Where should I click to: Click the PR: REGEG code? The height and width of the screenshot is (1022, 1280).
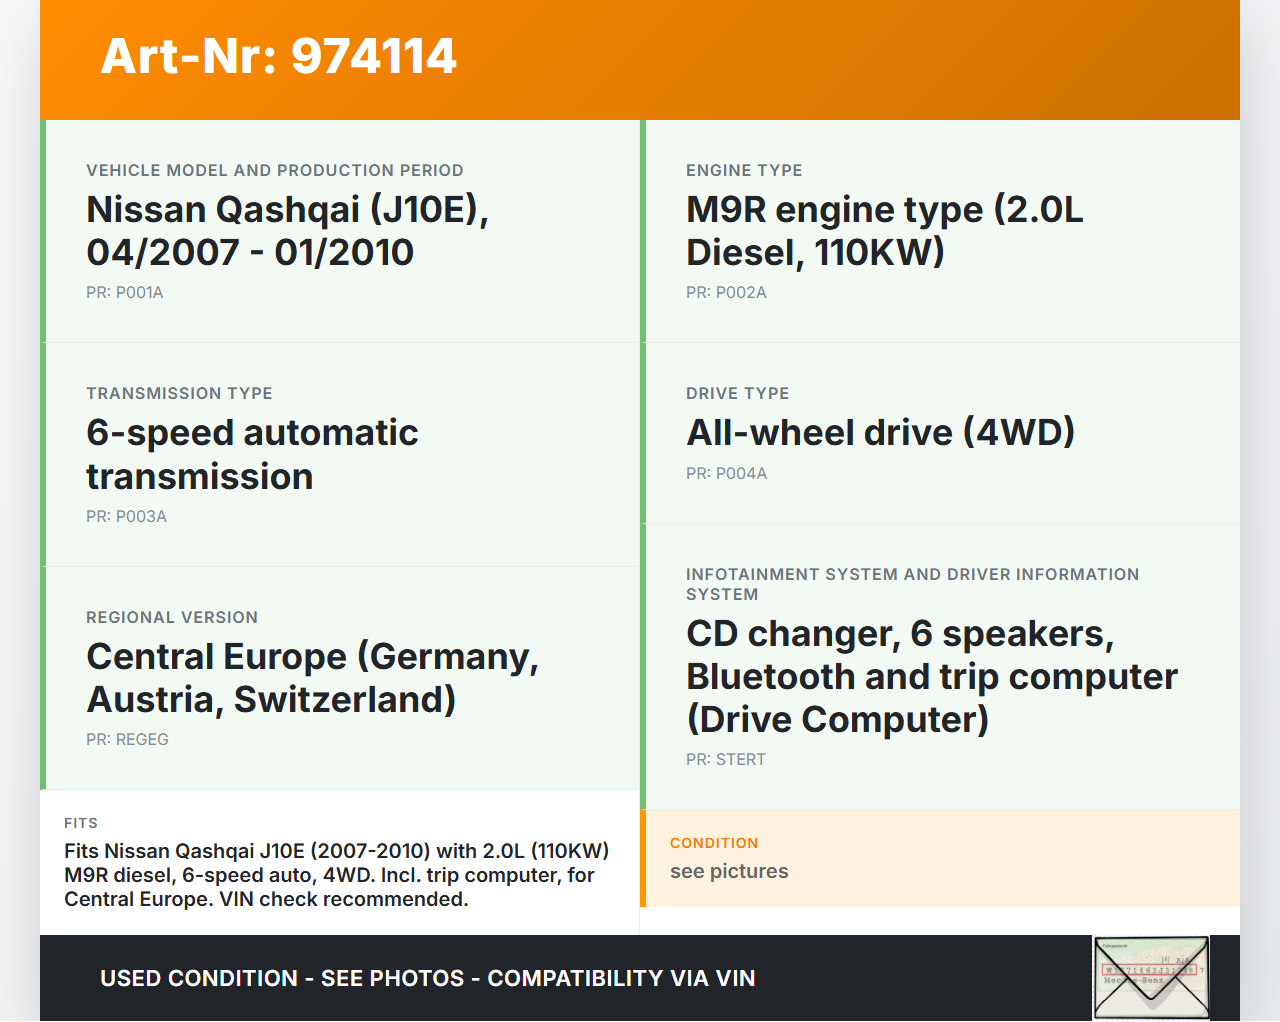pos(127,740)
